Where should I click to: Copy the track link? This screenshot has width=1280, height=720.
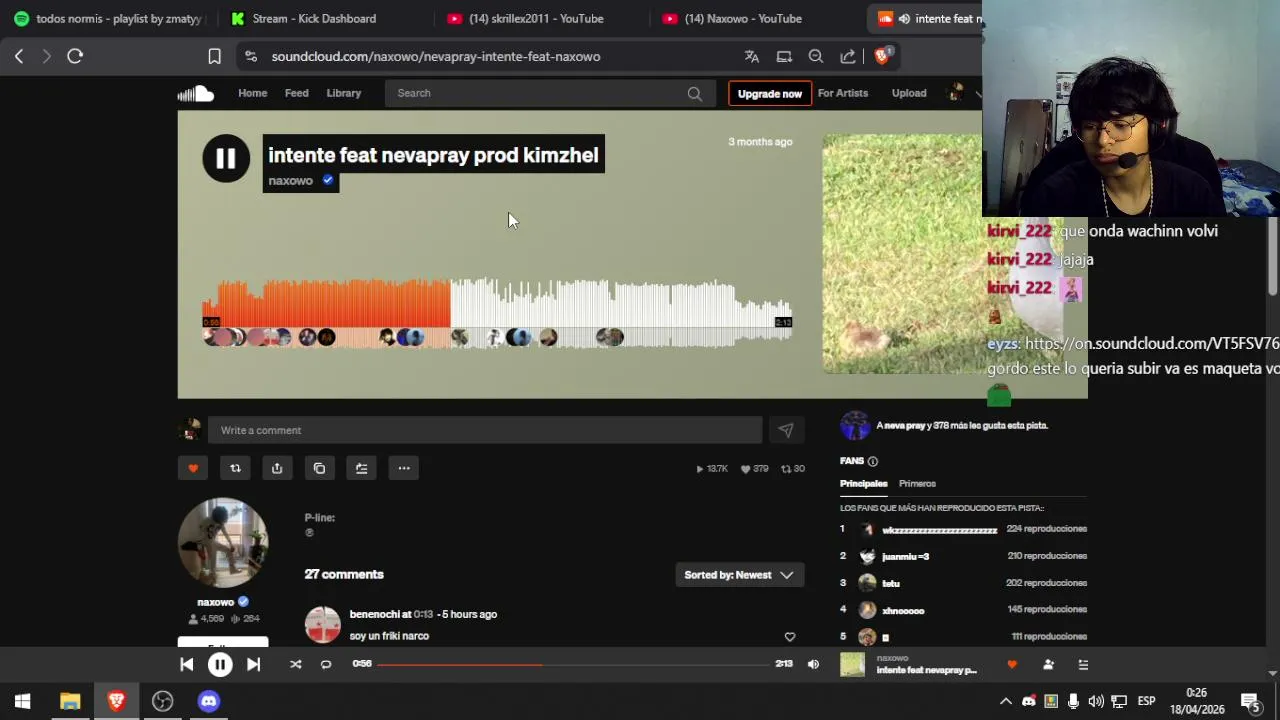(x=319, y=468)
